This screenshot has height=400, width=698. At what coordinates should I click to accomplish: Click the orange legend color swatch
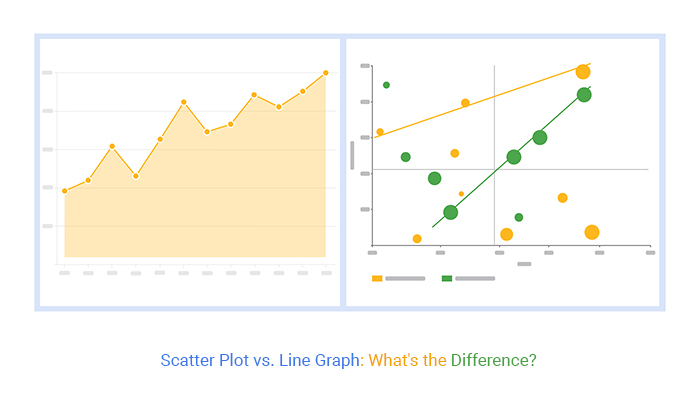377,278
